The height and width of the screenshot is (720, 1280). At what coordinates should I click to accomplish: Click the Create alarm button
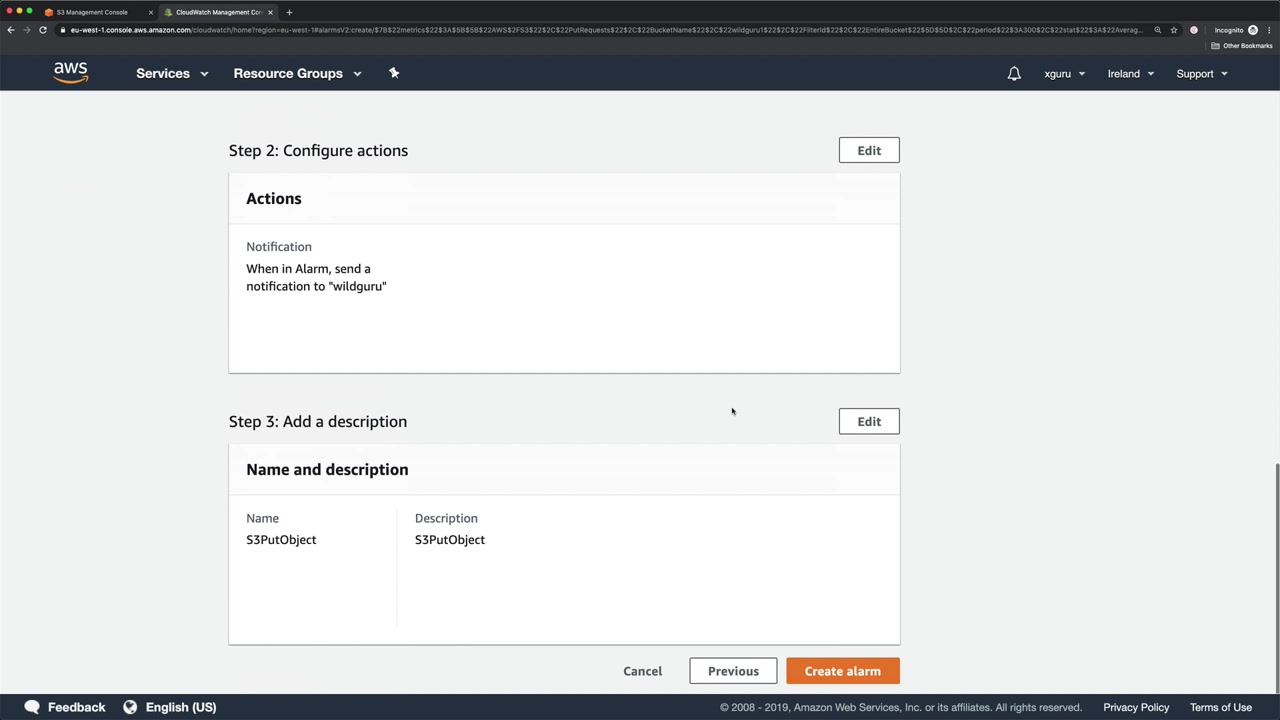point(842,671)
